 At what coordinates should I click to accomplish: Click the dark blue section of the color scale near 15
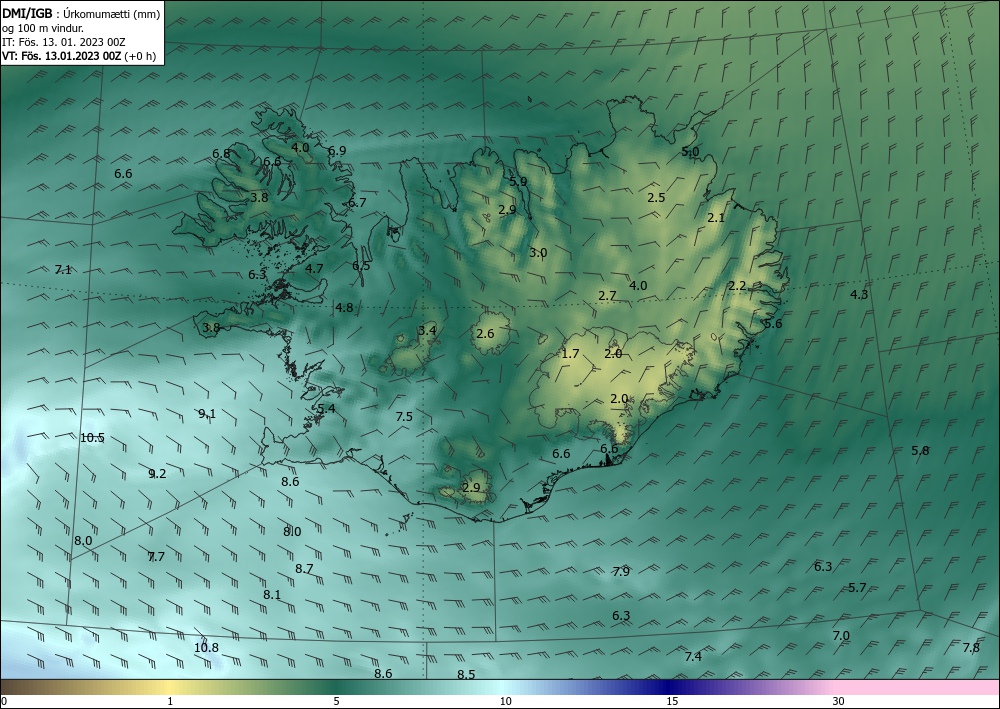[x=670, y=687]
